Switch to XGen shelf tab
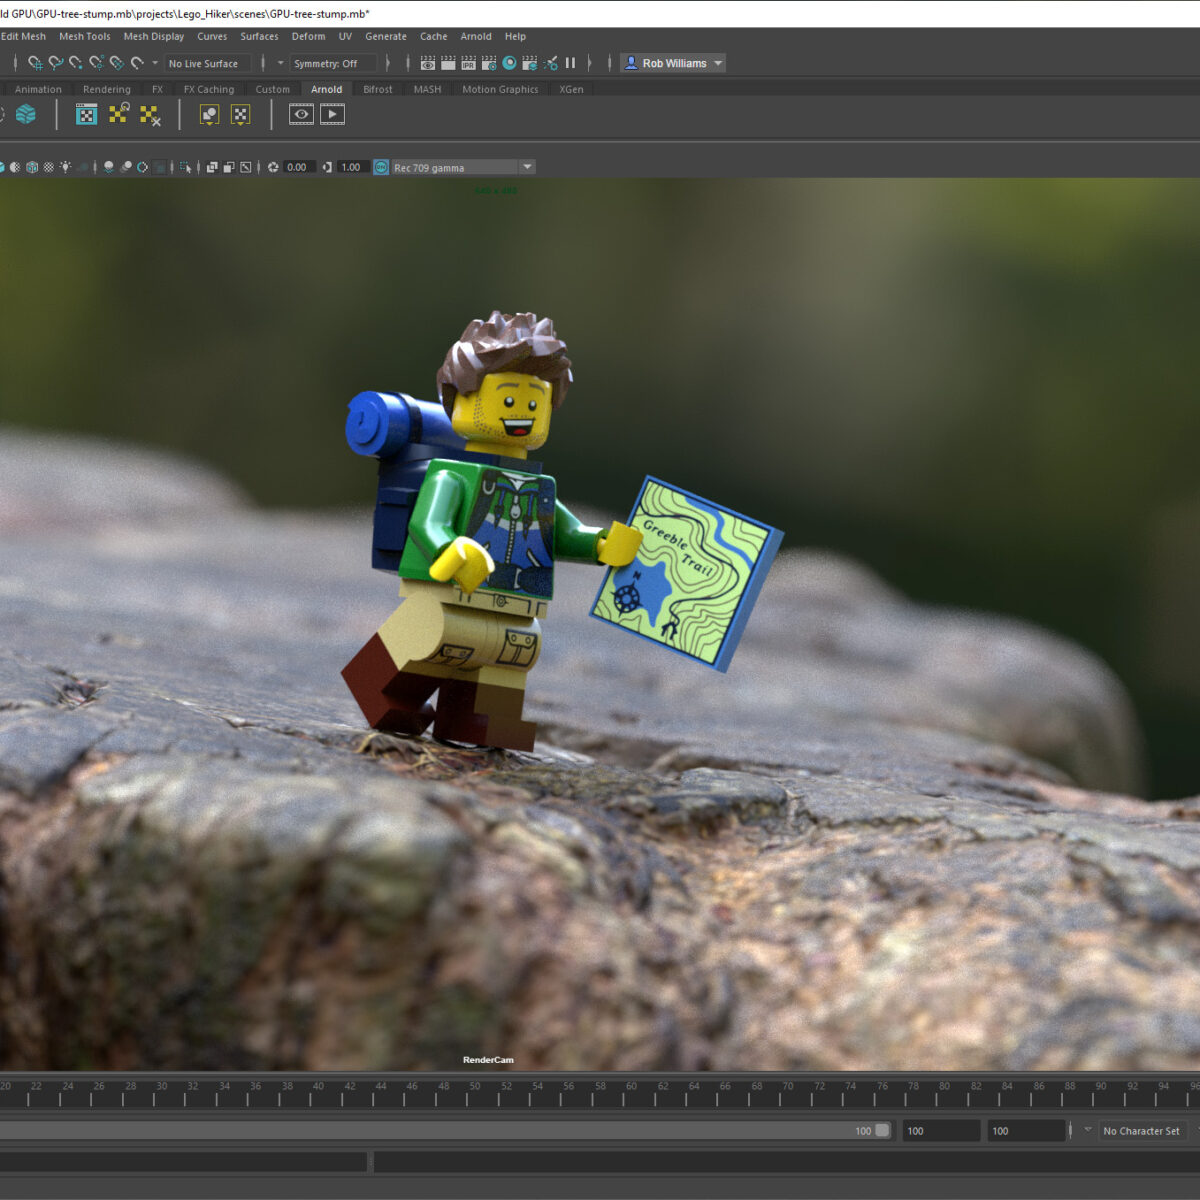 coord(571,89)
